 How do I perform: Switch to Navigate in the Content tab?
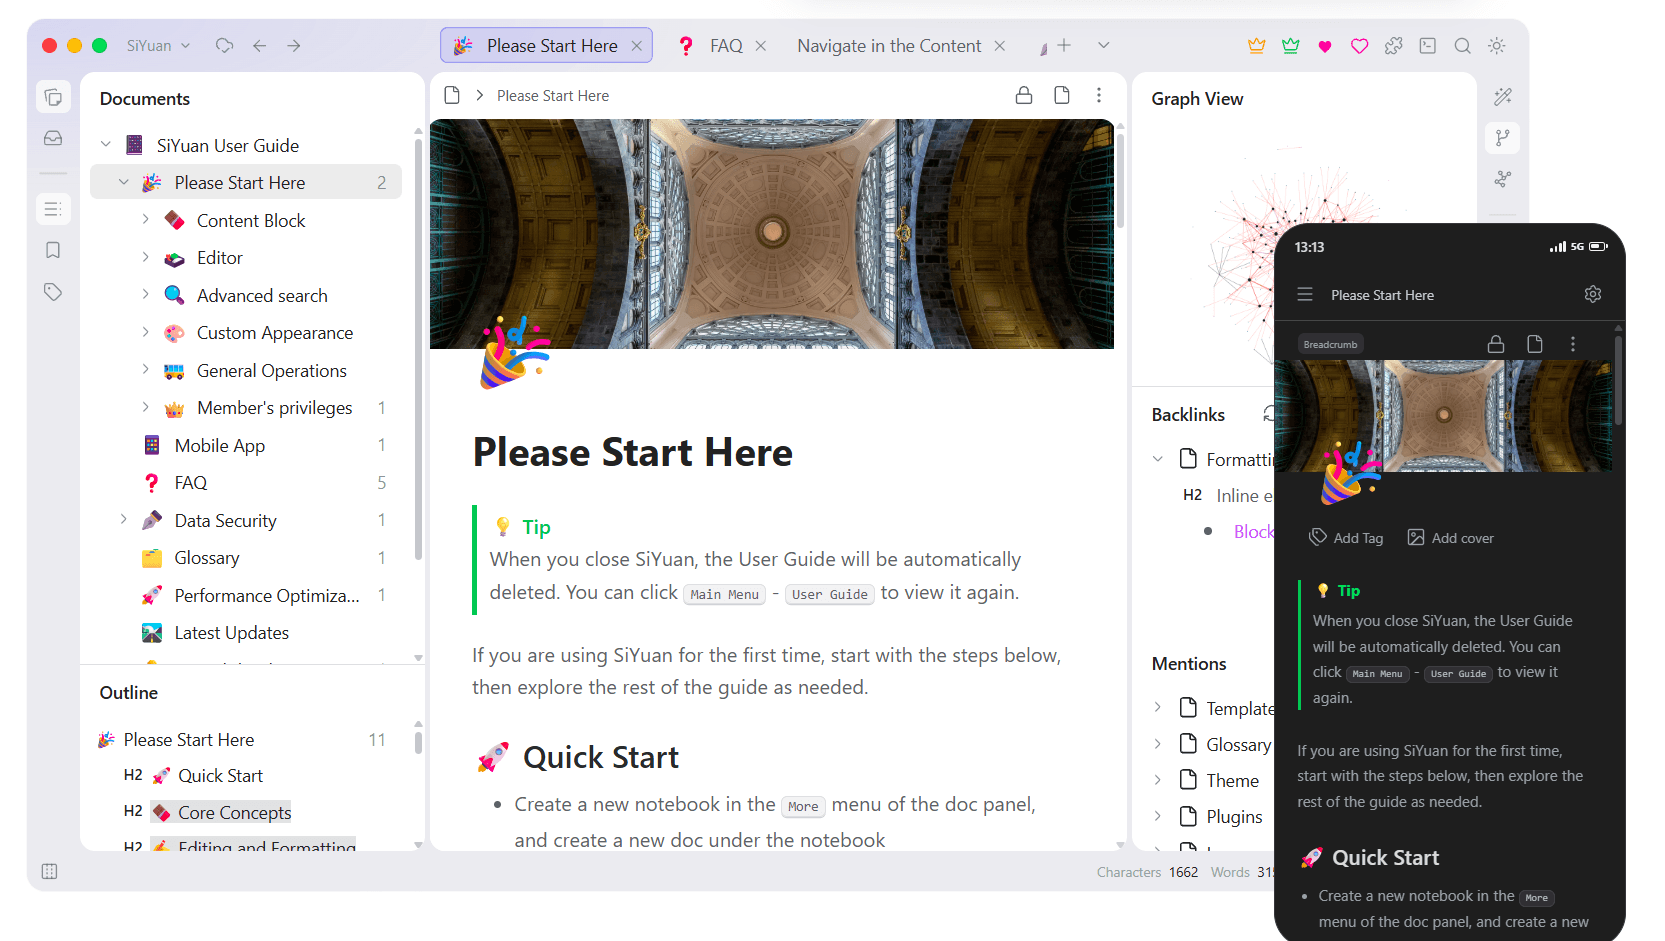(889, 46)
